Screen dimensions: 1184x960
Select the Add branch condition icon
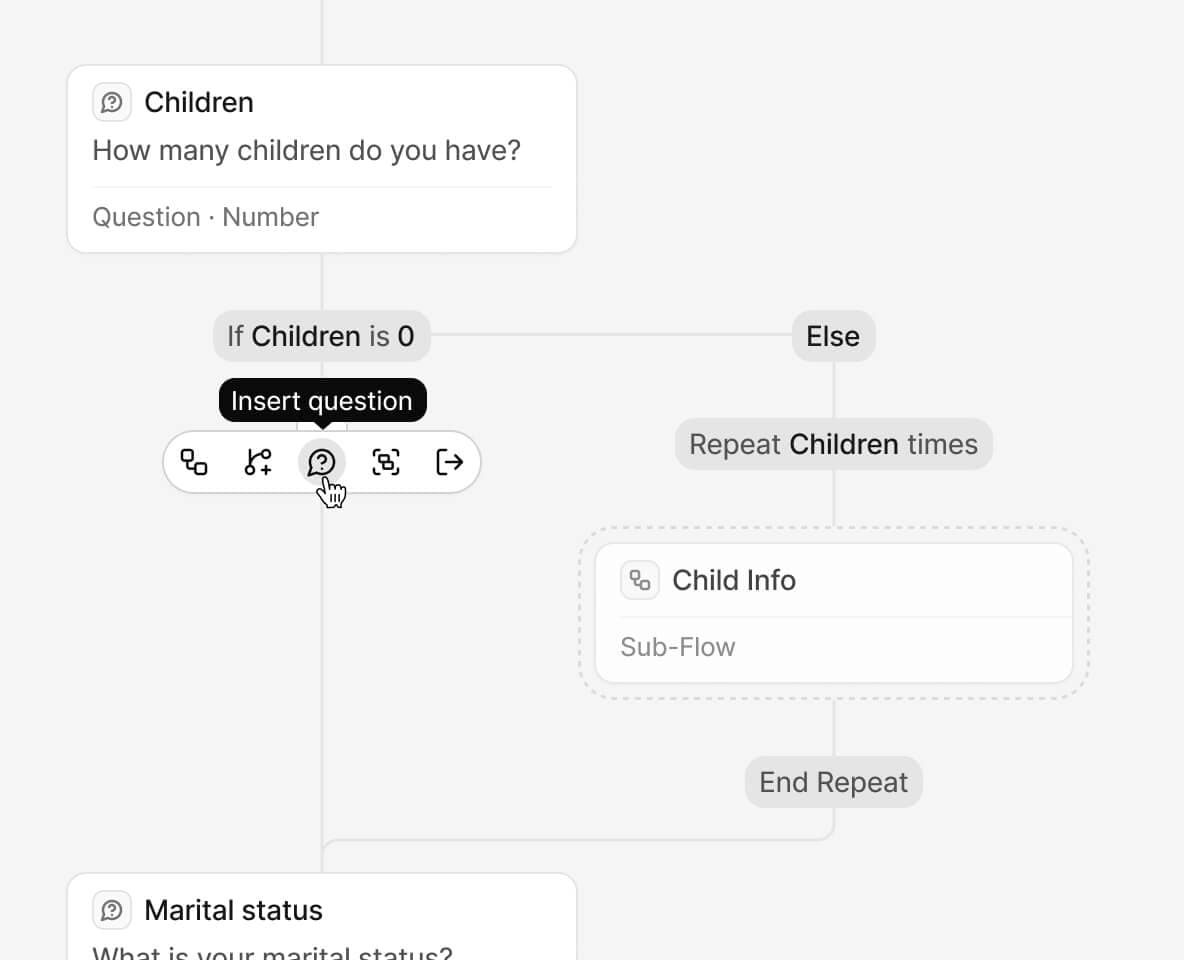[x=258, y=462]
